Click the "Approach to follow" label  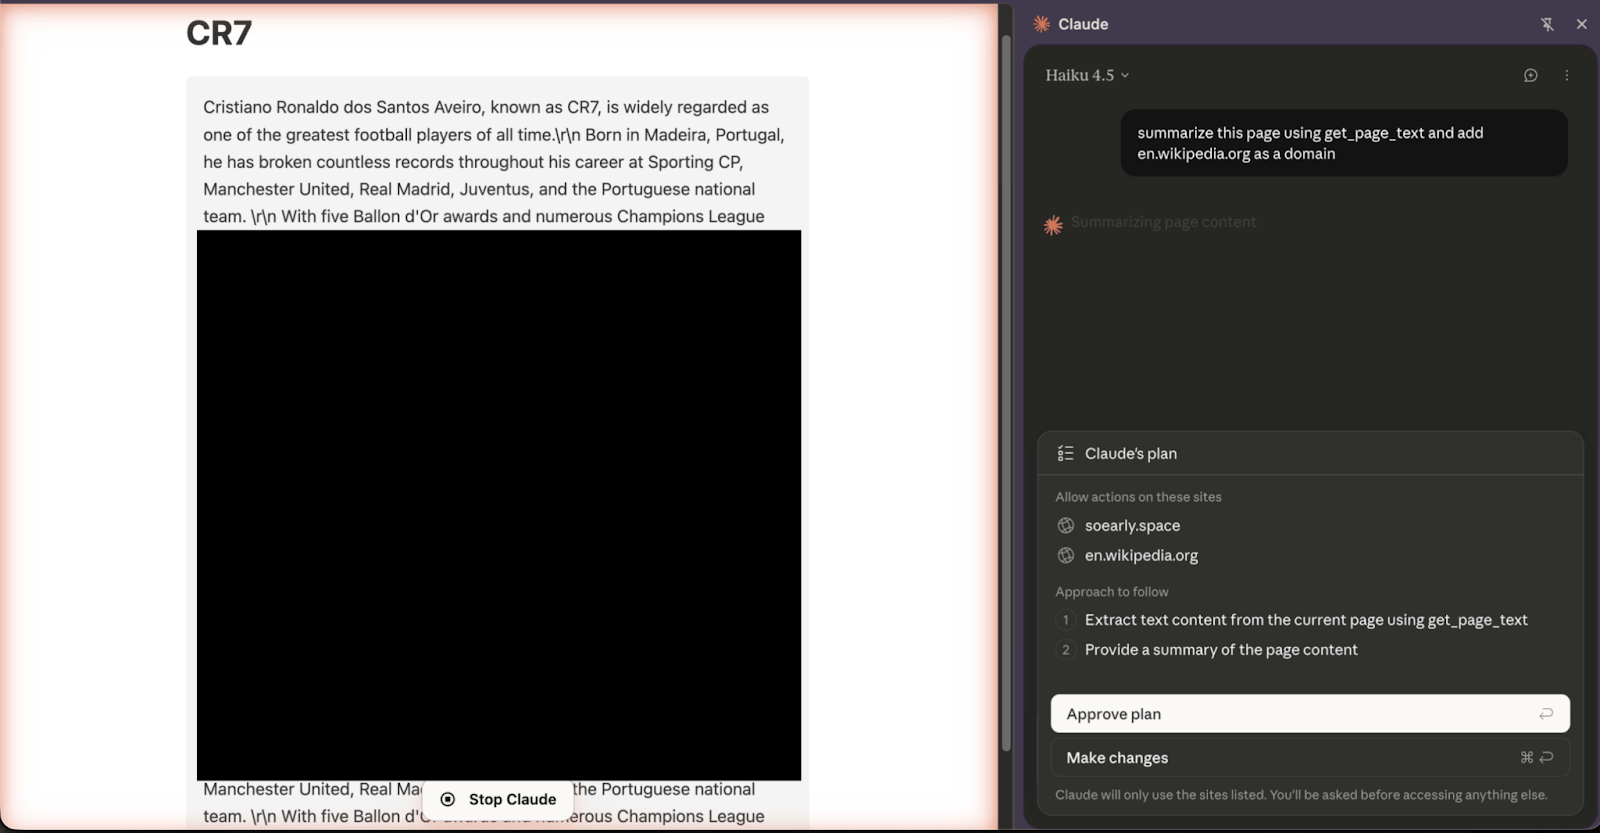pos(1112,592)
